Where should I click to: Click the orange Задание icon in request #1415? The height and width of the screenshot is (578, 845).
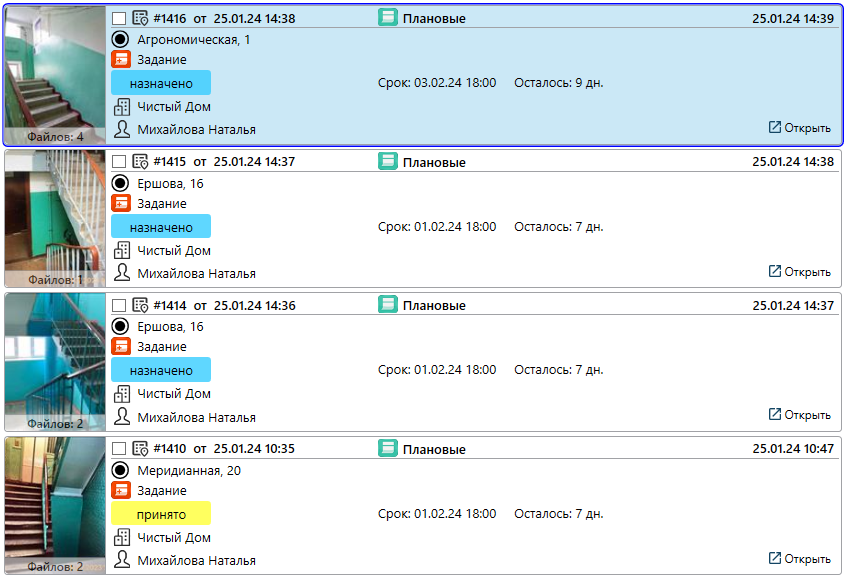click(120, 203)
